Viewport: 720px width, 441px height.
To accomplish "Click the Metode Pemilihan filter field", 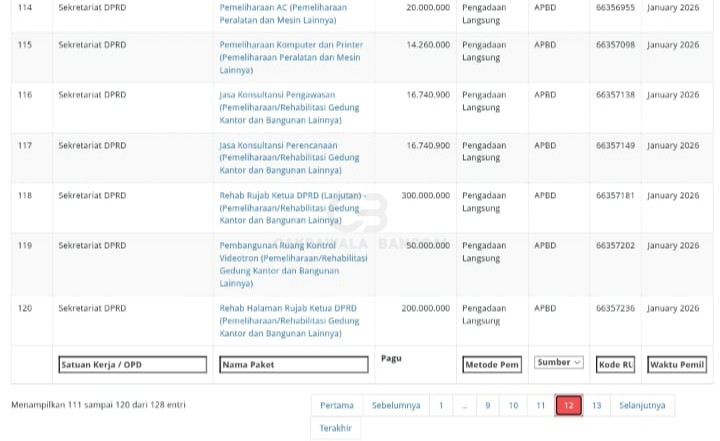I will pyautogui.click(x=492, y=365).
